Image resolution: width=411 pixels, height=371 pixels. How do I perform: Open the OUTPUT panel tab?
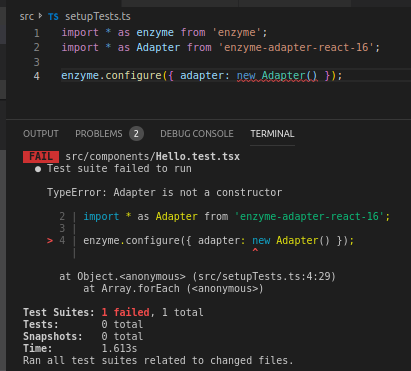click(x=41, y=134)
